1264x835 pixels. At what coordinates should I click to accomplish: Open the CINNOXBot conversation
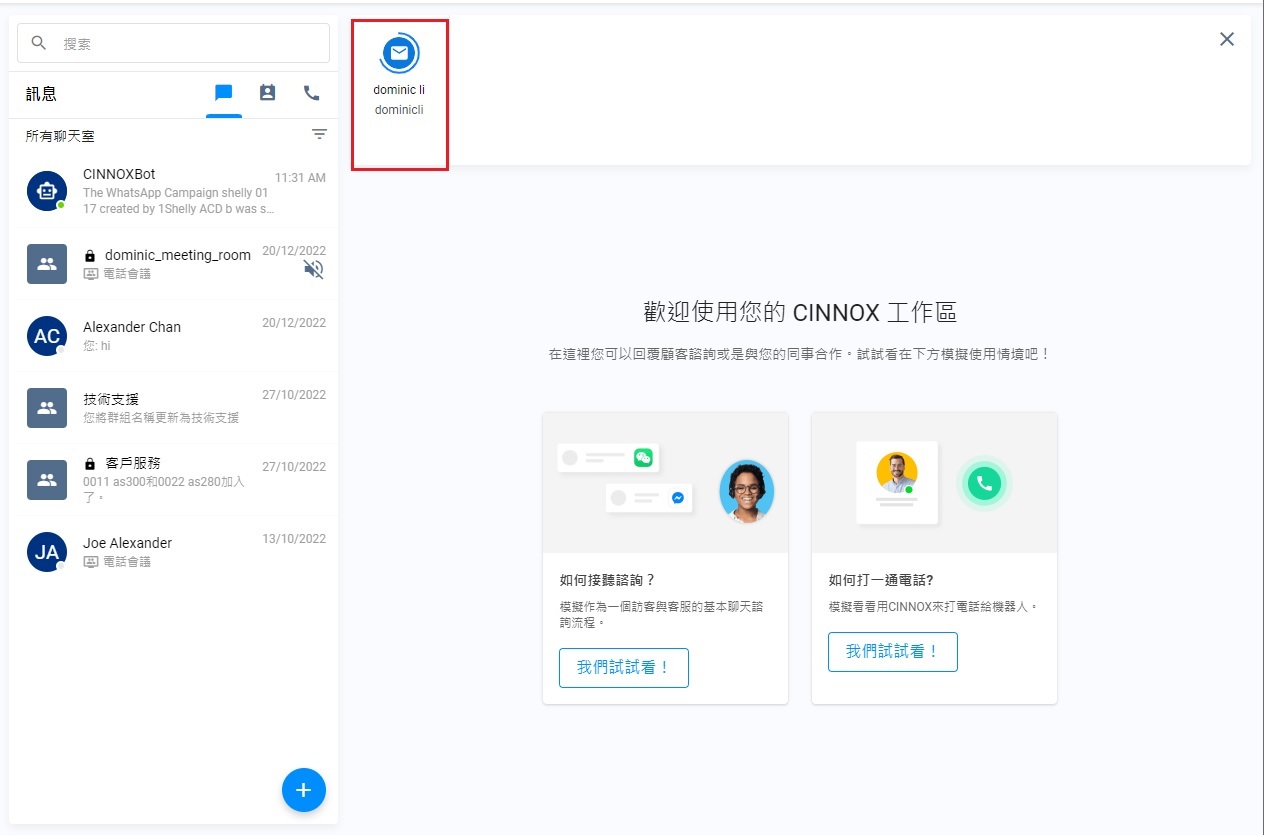(174, 192)
